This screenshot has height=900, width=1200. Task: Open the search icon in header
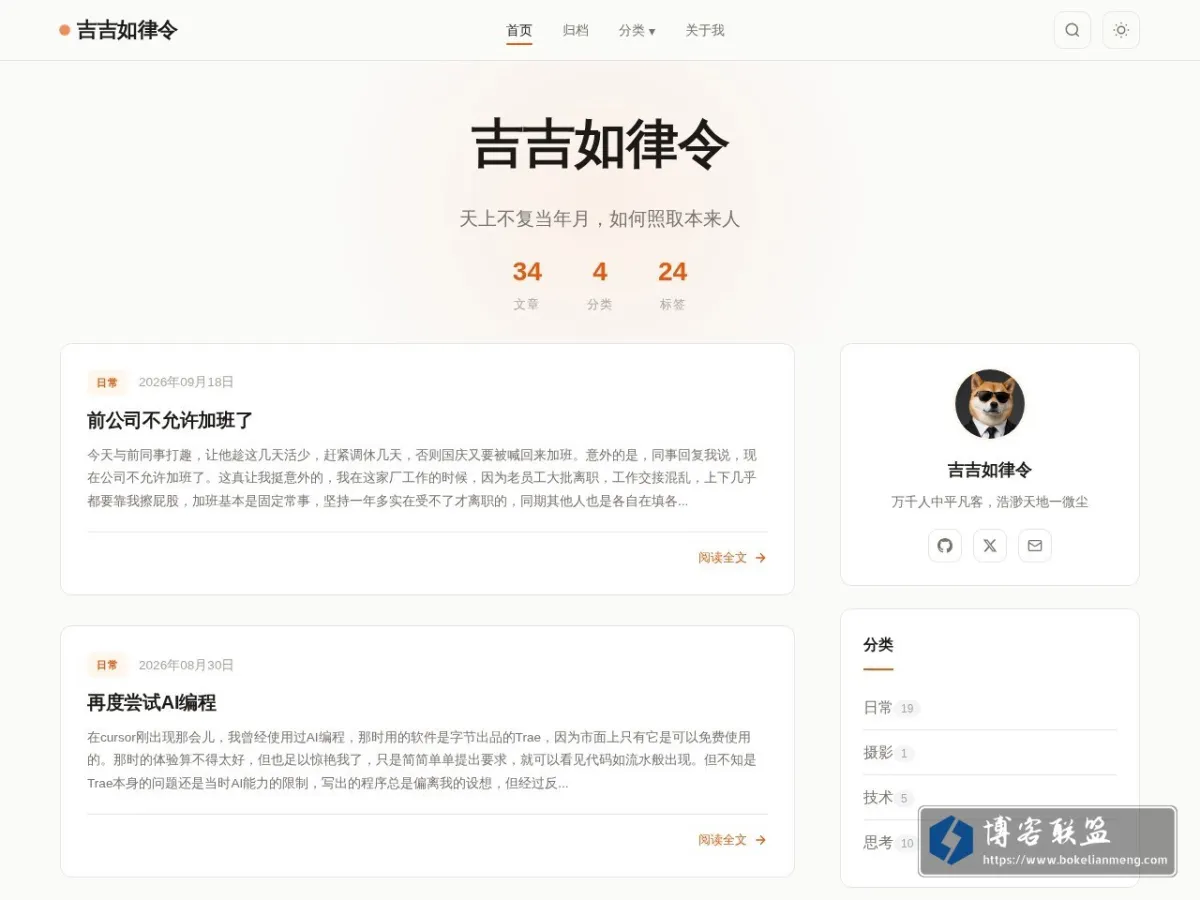[x=1072, y=30]
